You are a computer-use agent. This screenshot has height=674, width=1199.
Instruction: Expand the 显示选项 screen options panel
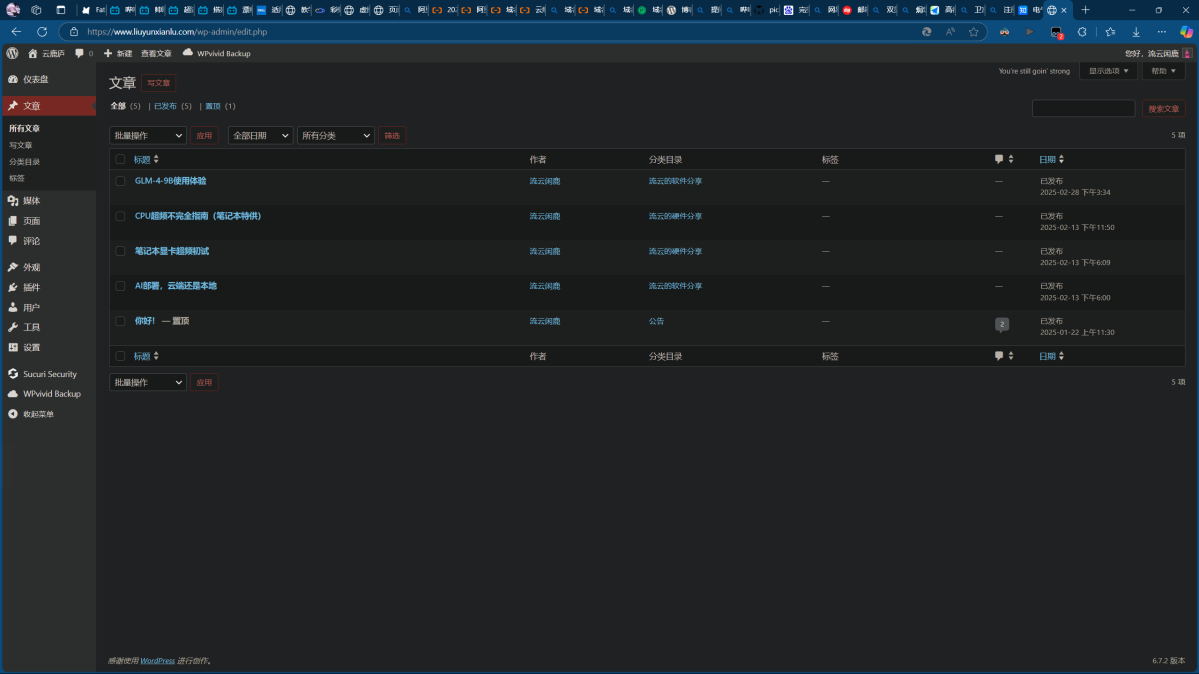(1108, 71)
